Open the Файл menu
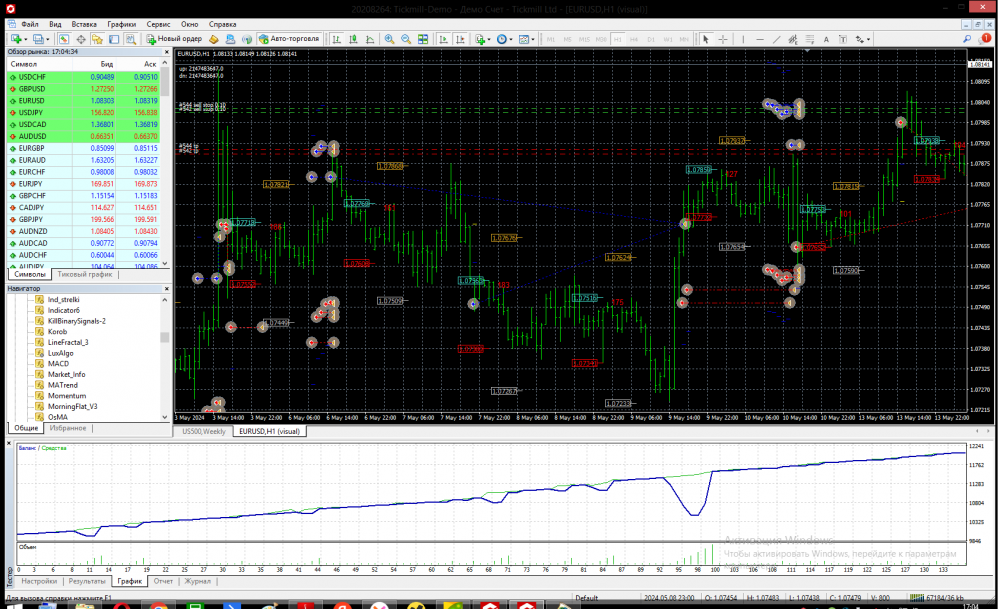Image resolution: width=1000 pixels, height=609 pixels. point(29,24)
